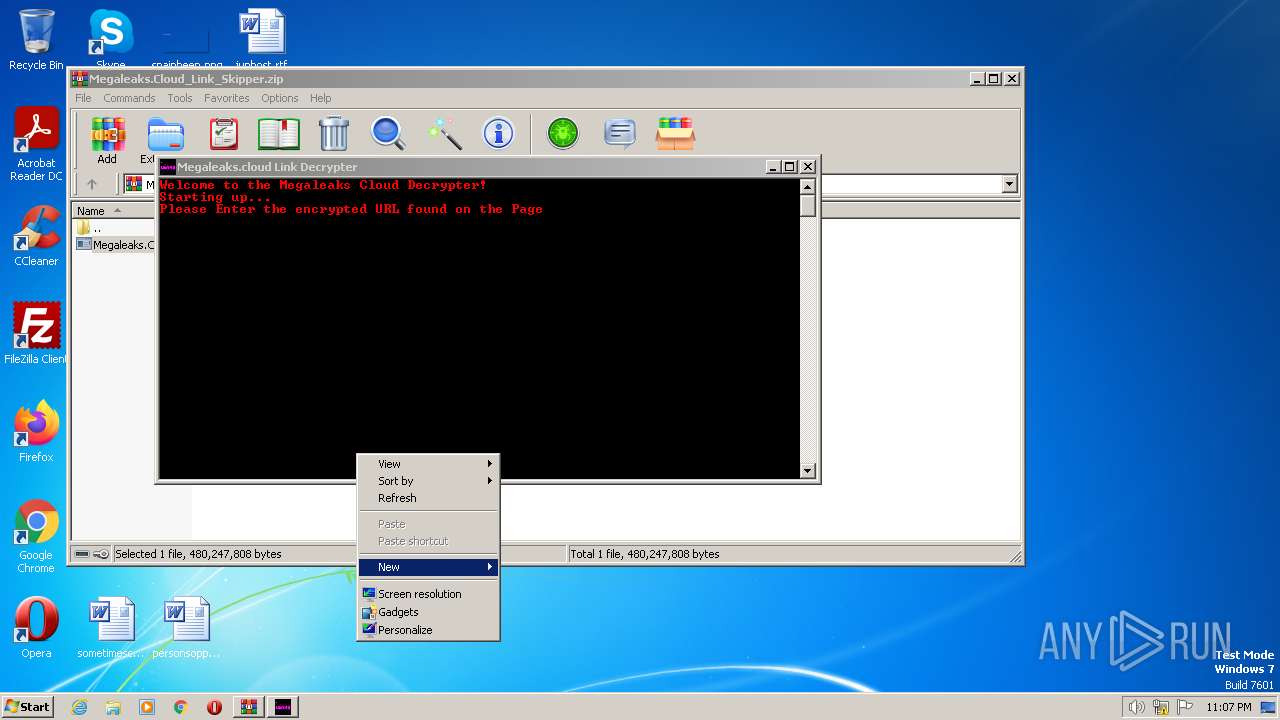Click 'Total 1 file, 480,247,808 bytes' status
Image resolution: width=1280 pixels, height=720 pixels.
(645, 554)
